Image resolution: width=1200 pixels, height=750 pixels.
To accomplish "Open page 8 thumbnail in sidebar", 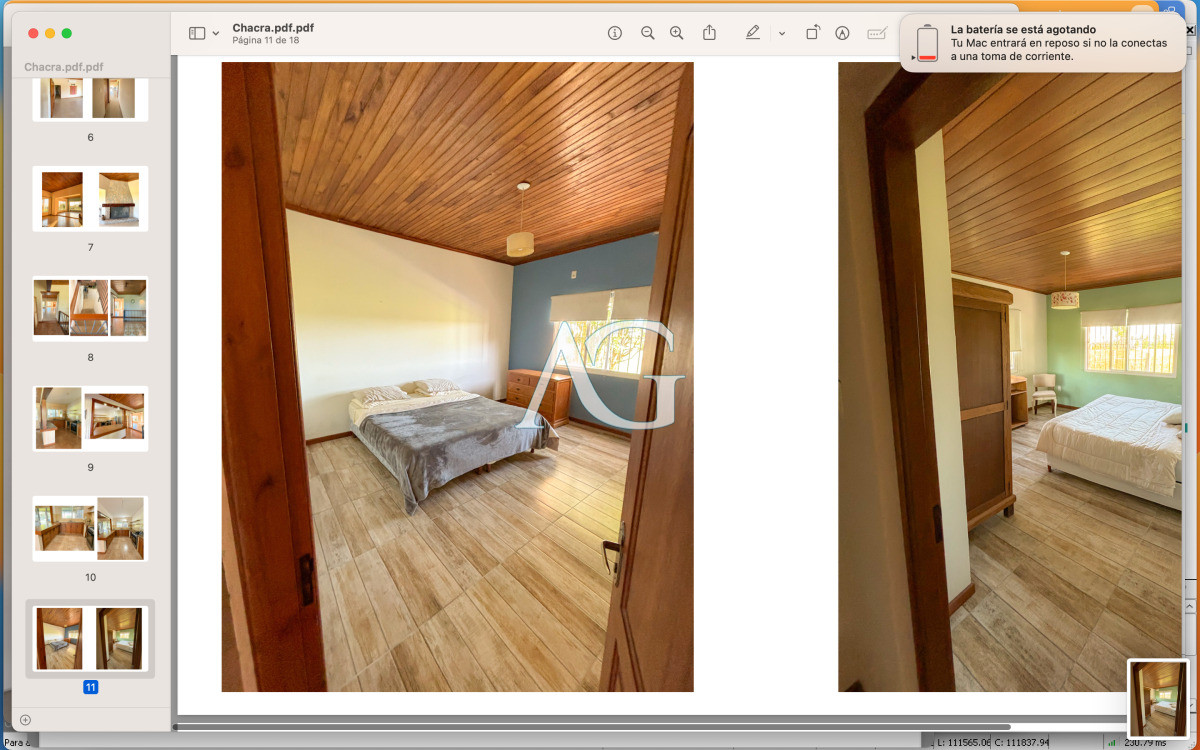I will pyautogui.click(x=90, y=308).
